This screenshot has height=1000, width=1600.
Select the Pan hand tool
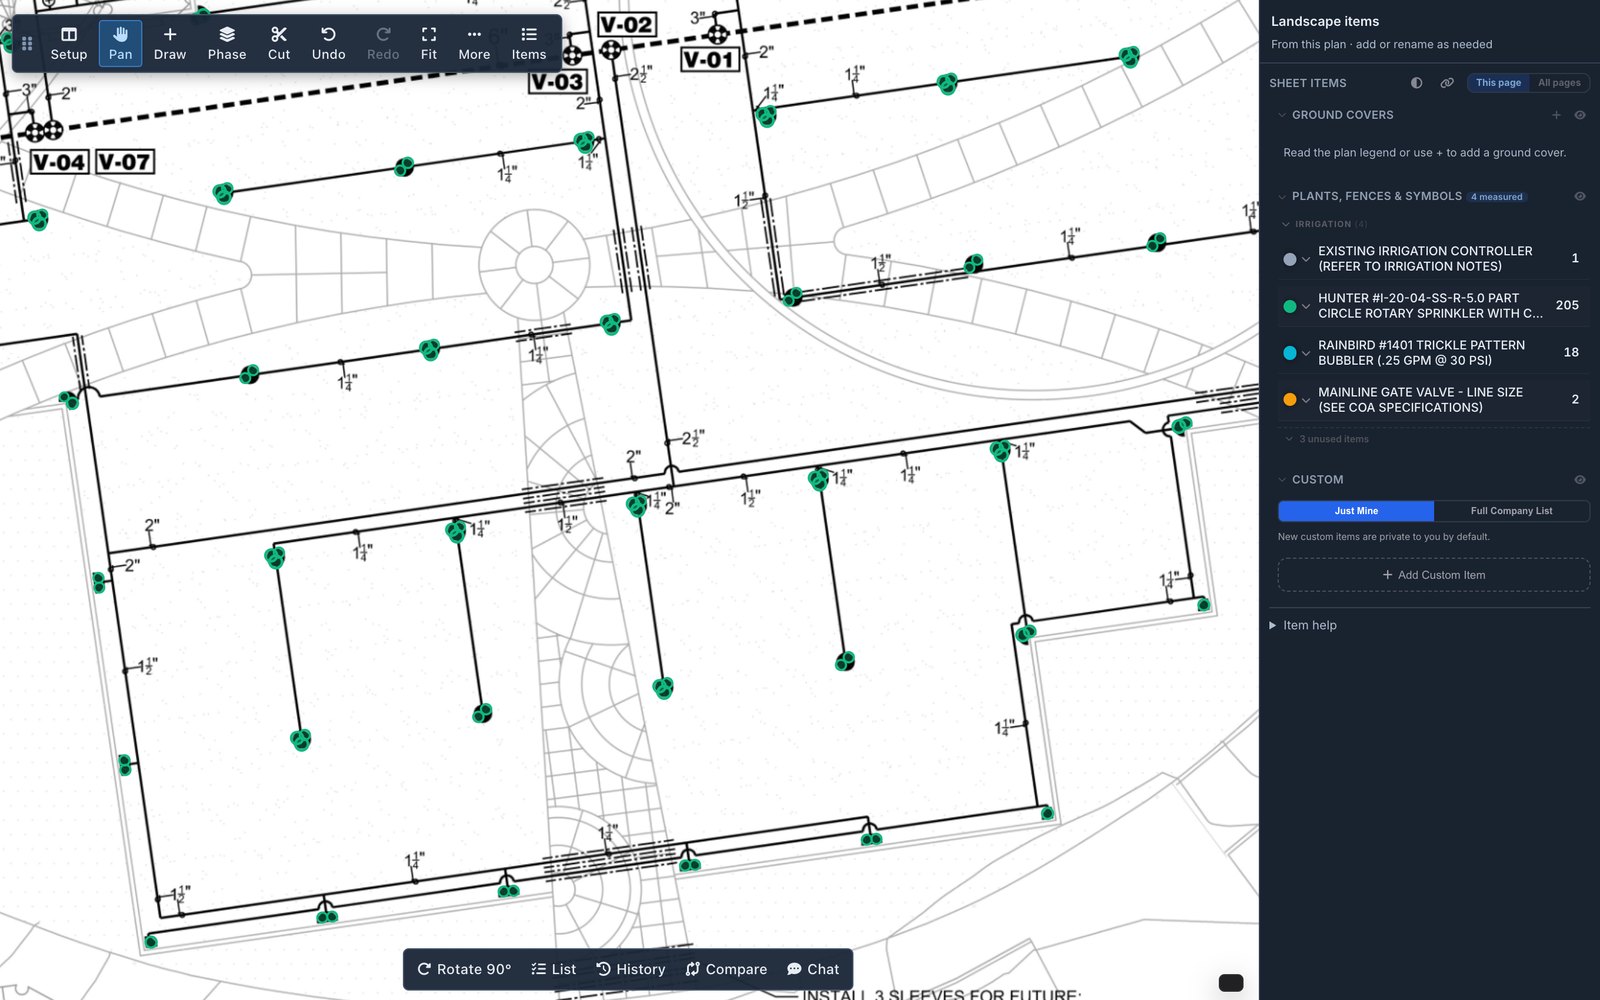point(121,44)
